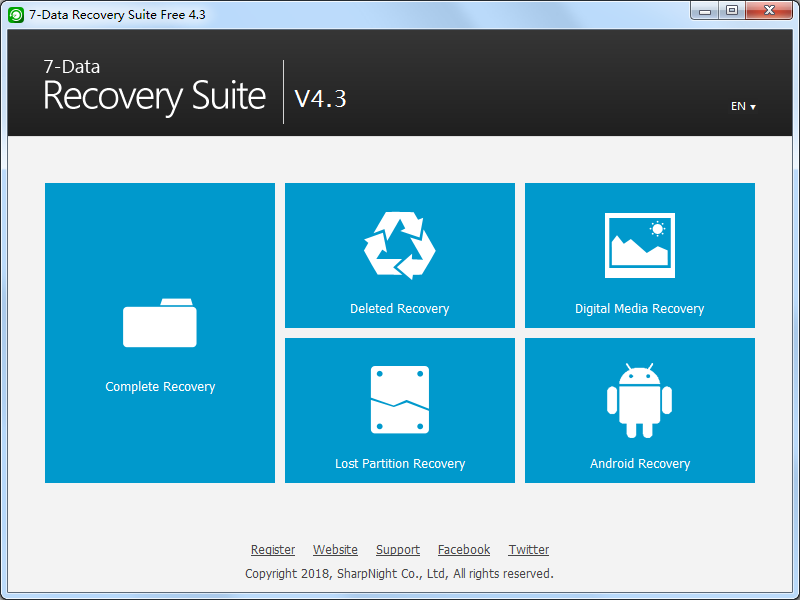Open the Support link
Viewport: 800px width, 600px height.
(398, 550)
